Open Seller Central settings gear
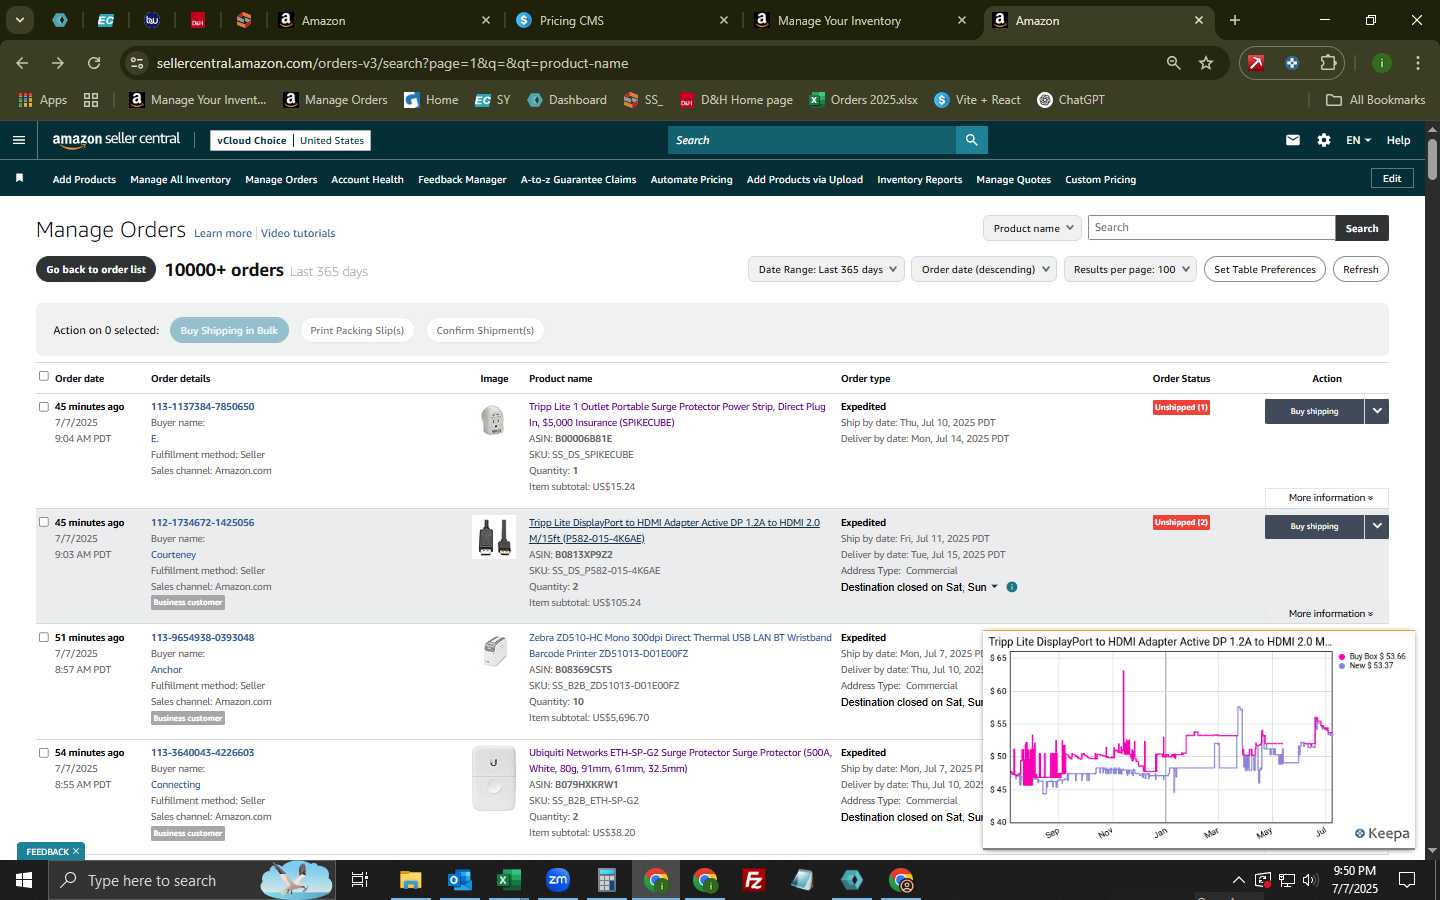 (x=1324, y=140)
